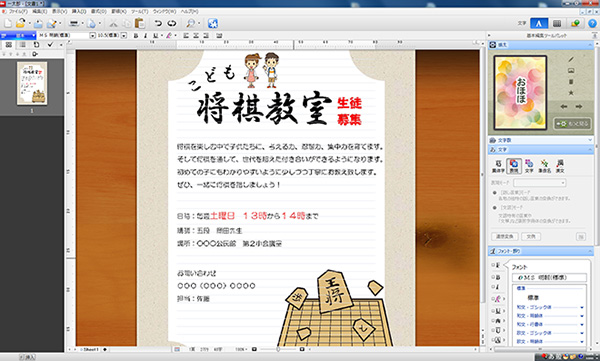Viewport: 600px width, 361px height.
Task: Click the scissors cut icon
Action: click(113, 23)
